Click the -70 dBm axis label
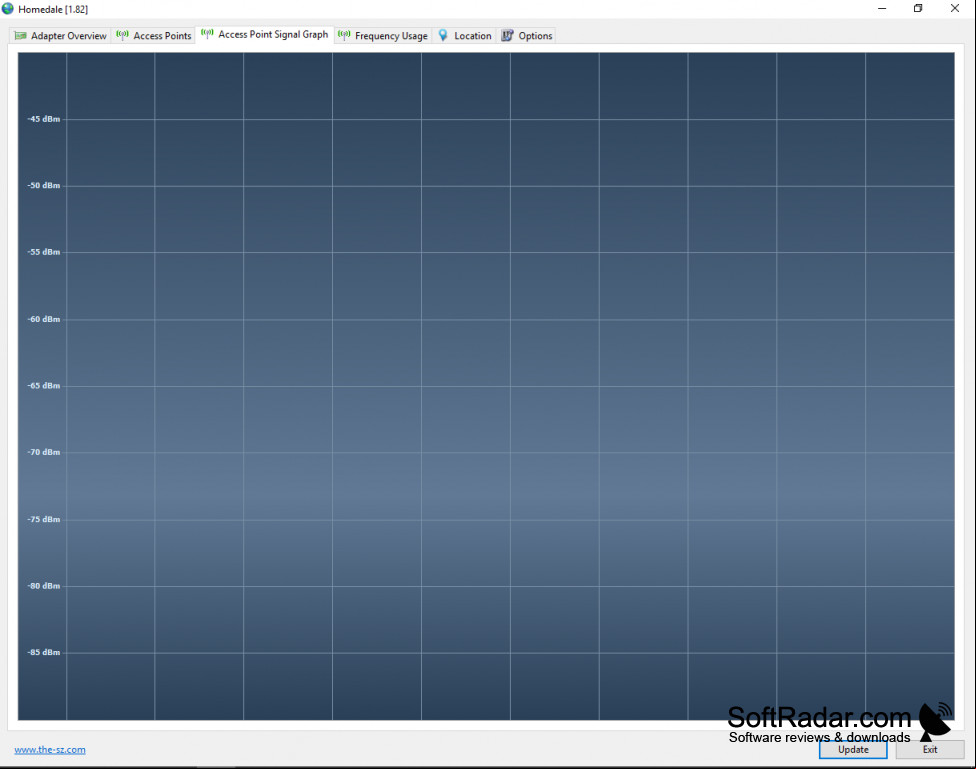Image resolution: width=976 pixels, height=769 pixels. click(44, 452)
